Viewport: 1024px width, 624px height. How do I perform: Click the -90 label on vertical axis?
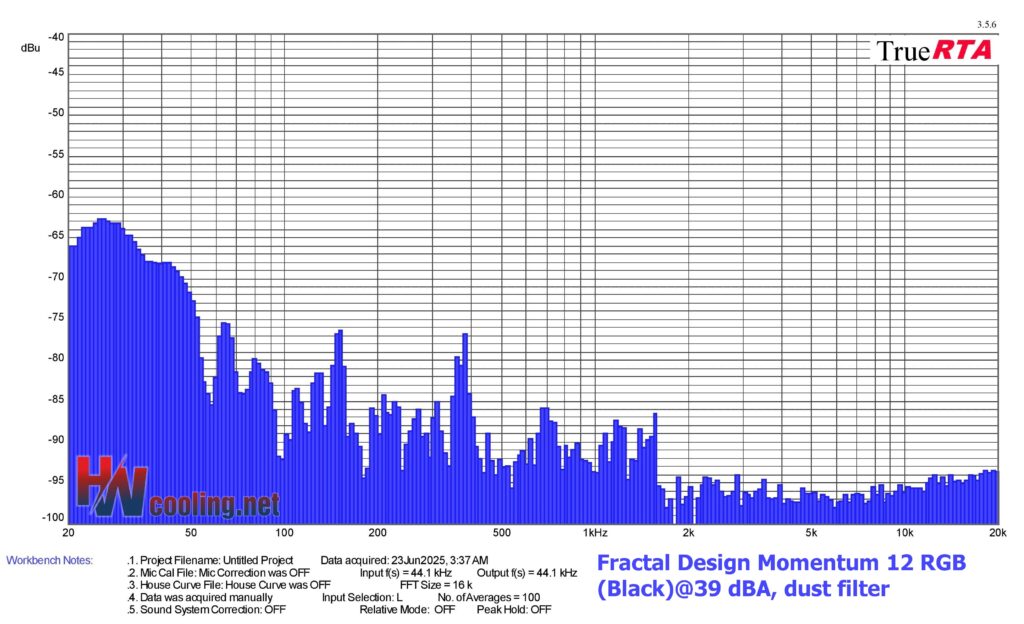pyautogui.click(x=56, y=439)
